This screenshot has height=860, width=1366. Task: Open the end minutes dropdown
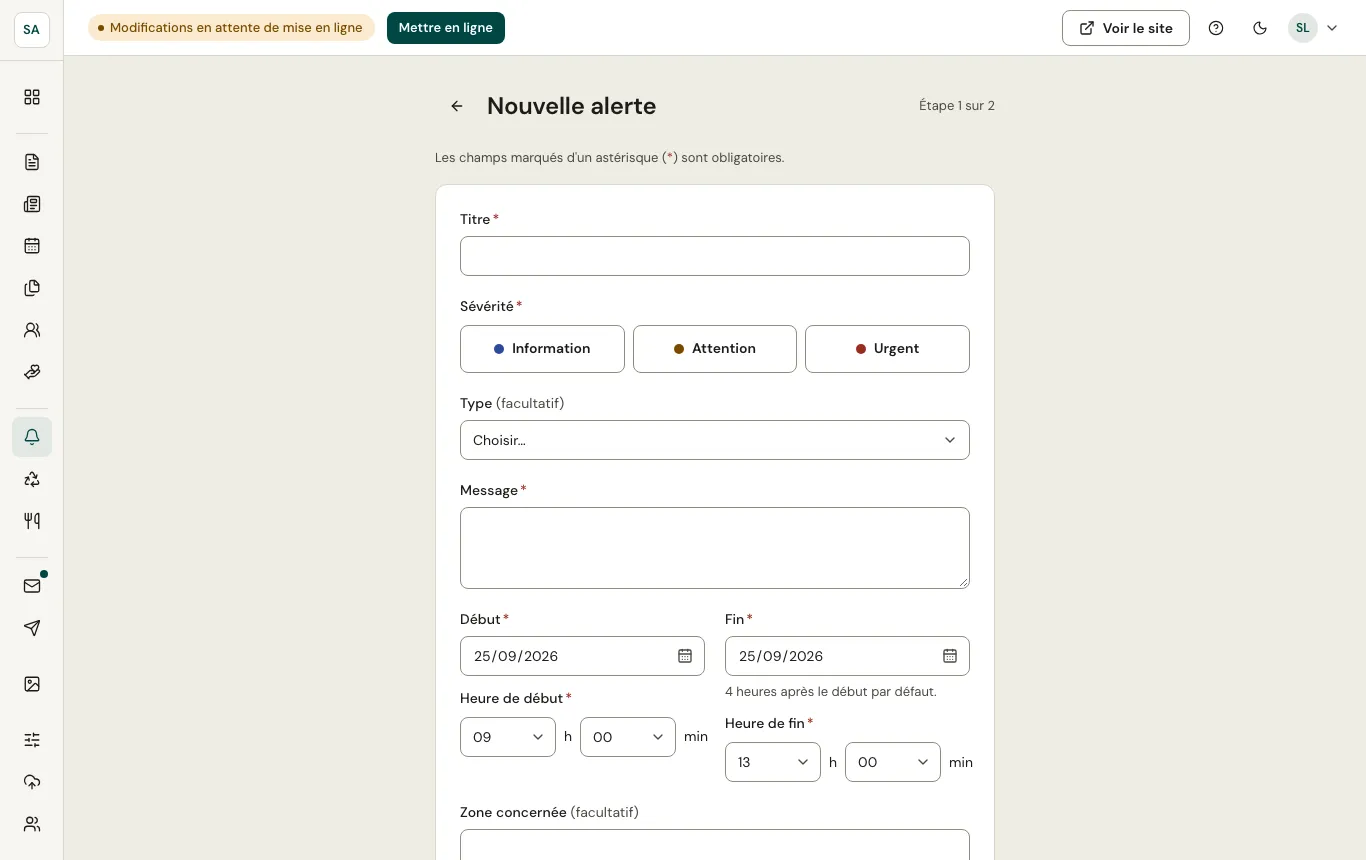893,762
